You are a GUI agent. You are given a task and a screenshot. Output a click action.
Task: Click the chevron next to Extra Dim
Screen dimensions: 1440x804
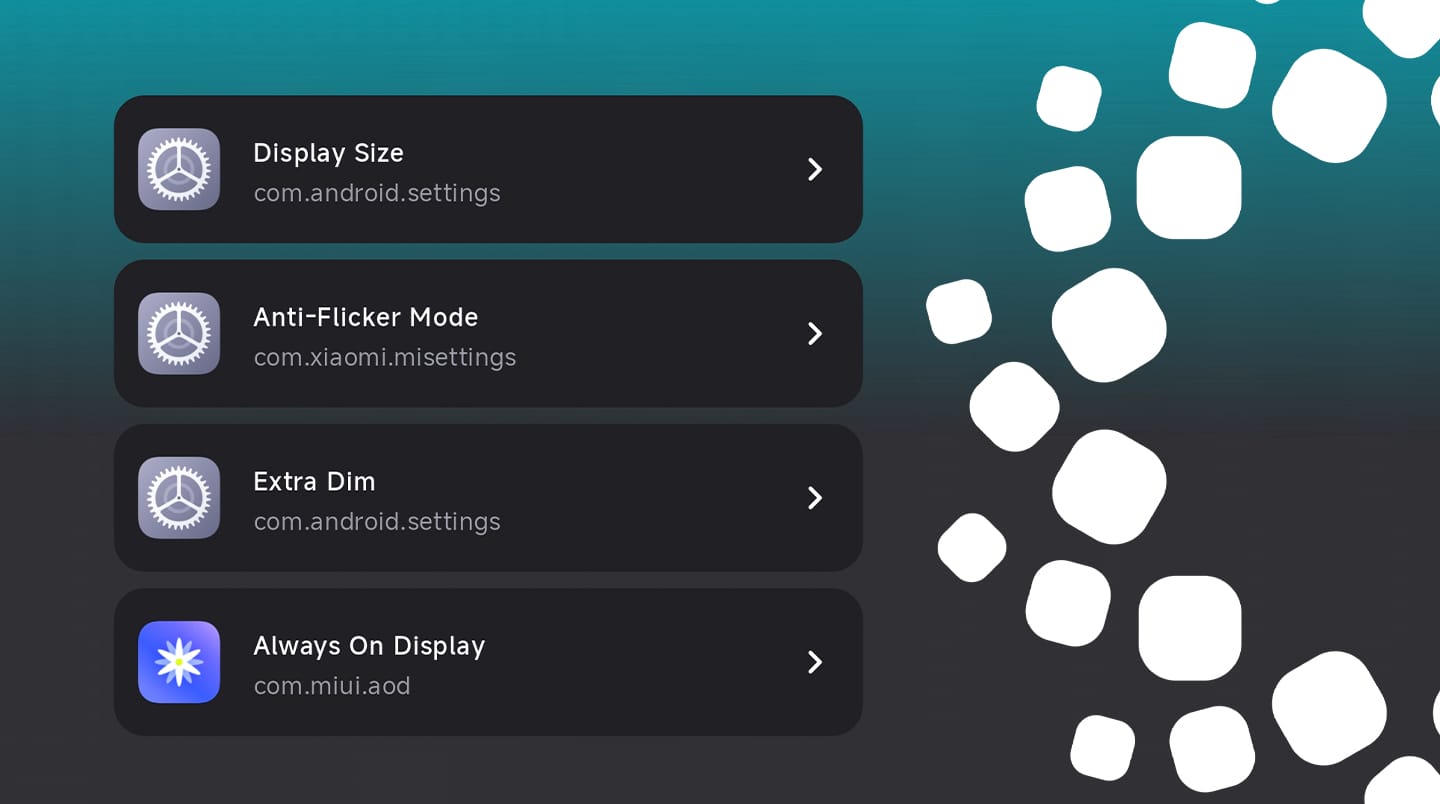point(814,497)
